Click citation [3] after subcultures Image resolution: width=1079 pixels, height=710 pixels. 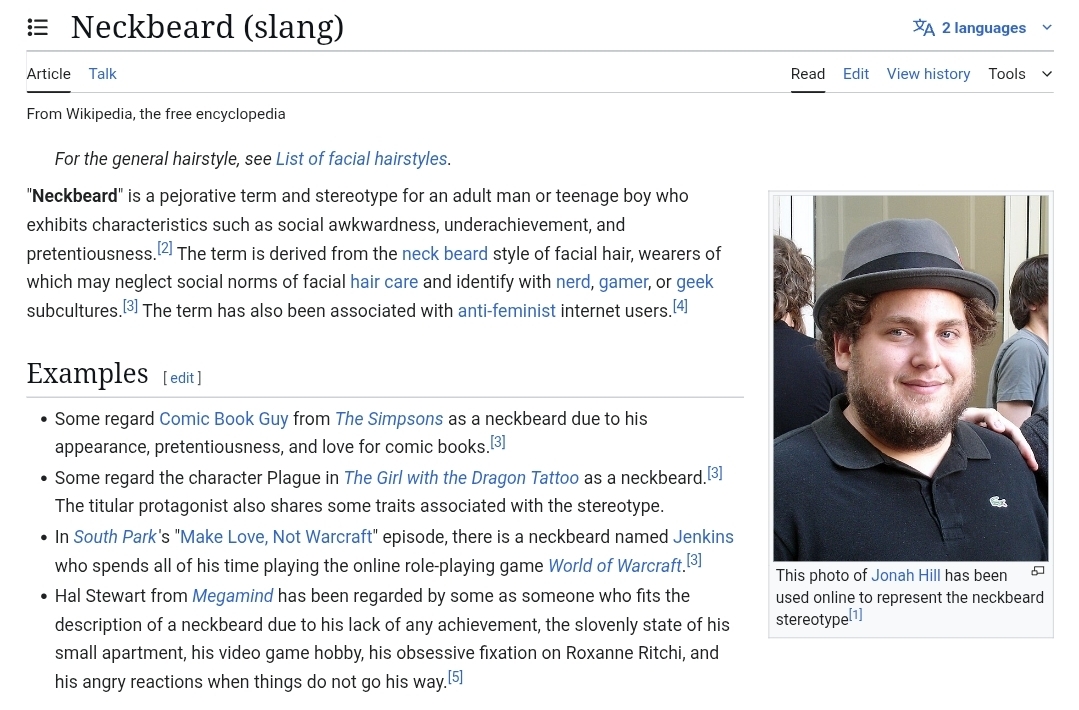tap(130, 305)
